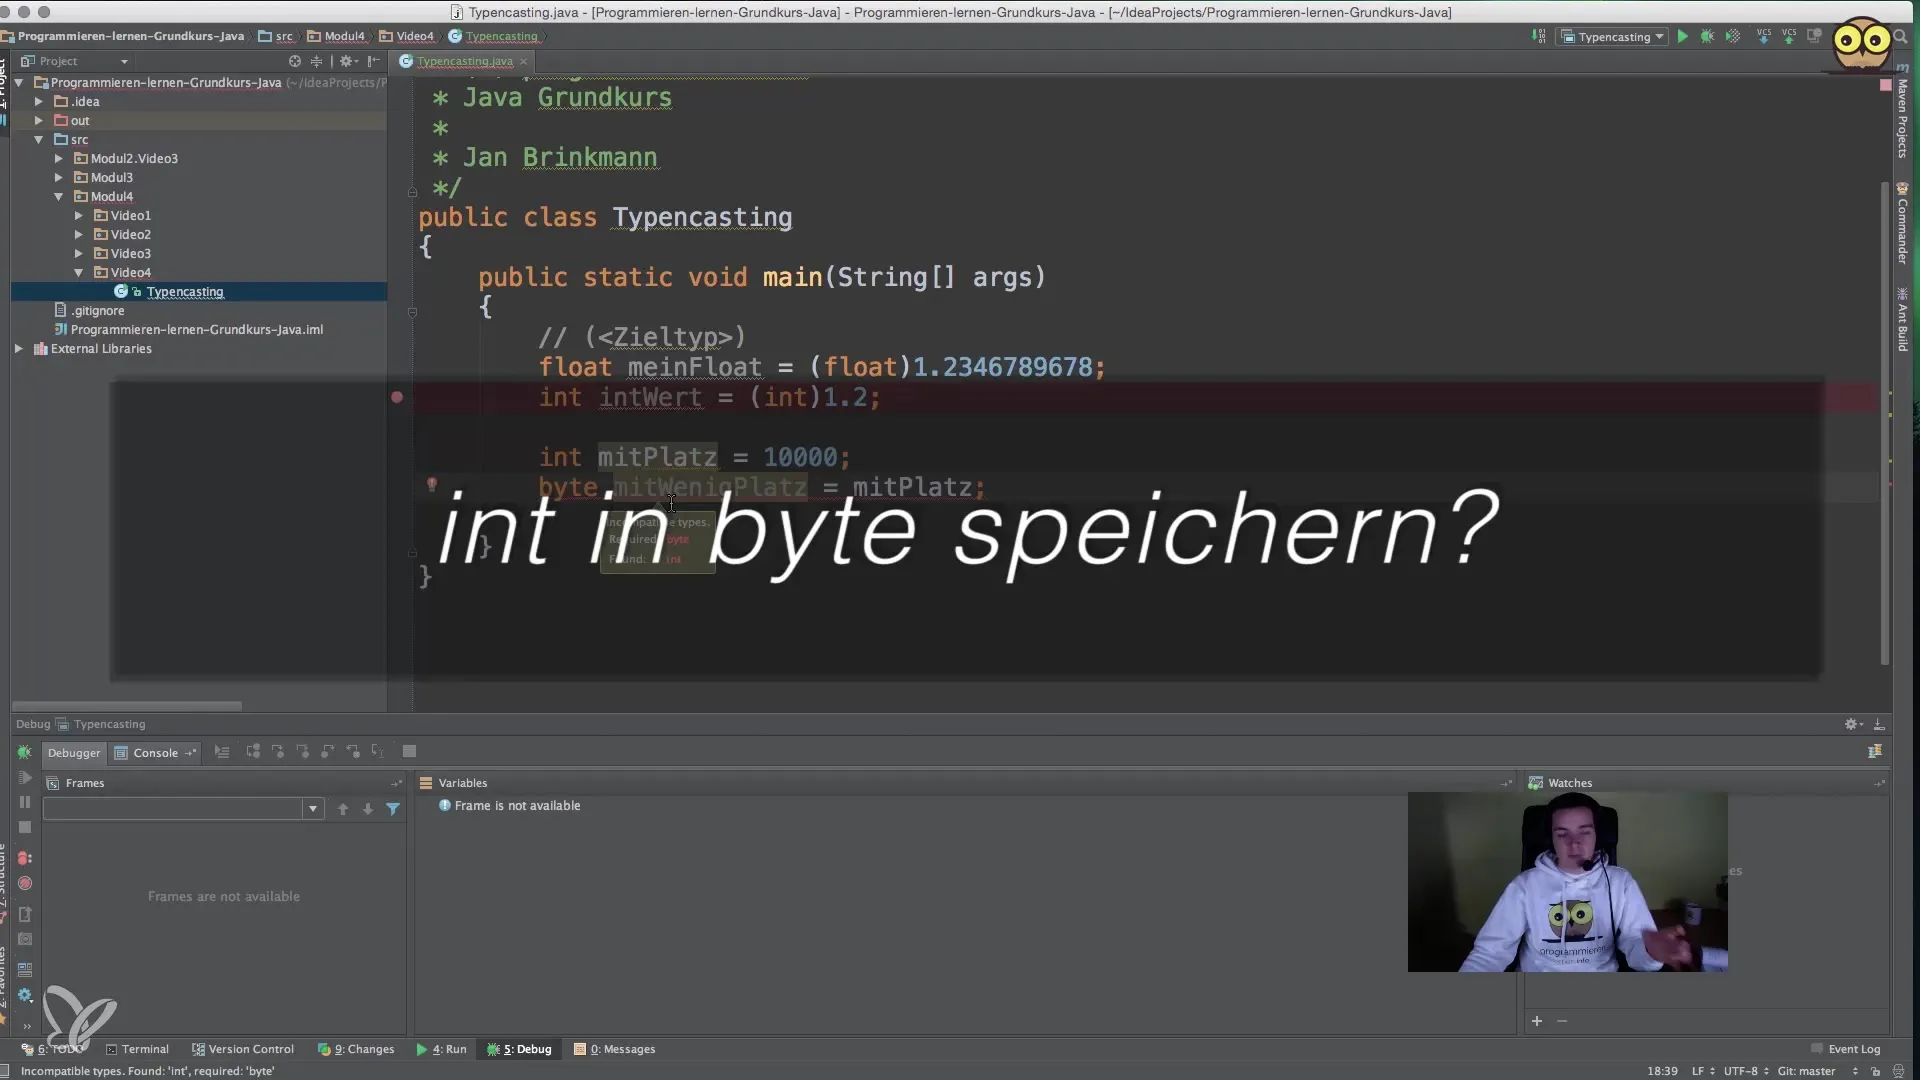Viewport: 1920px width, 1080px height.
Task: Click the Make Project icon
Action: click(1538, 36)
